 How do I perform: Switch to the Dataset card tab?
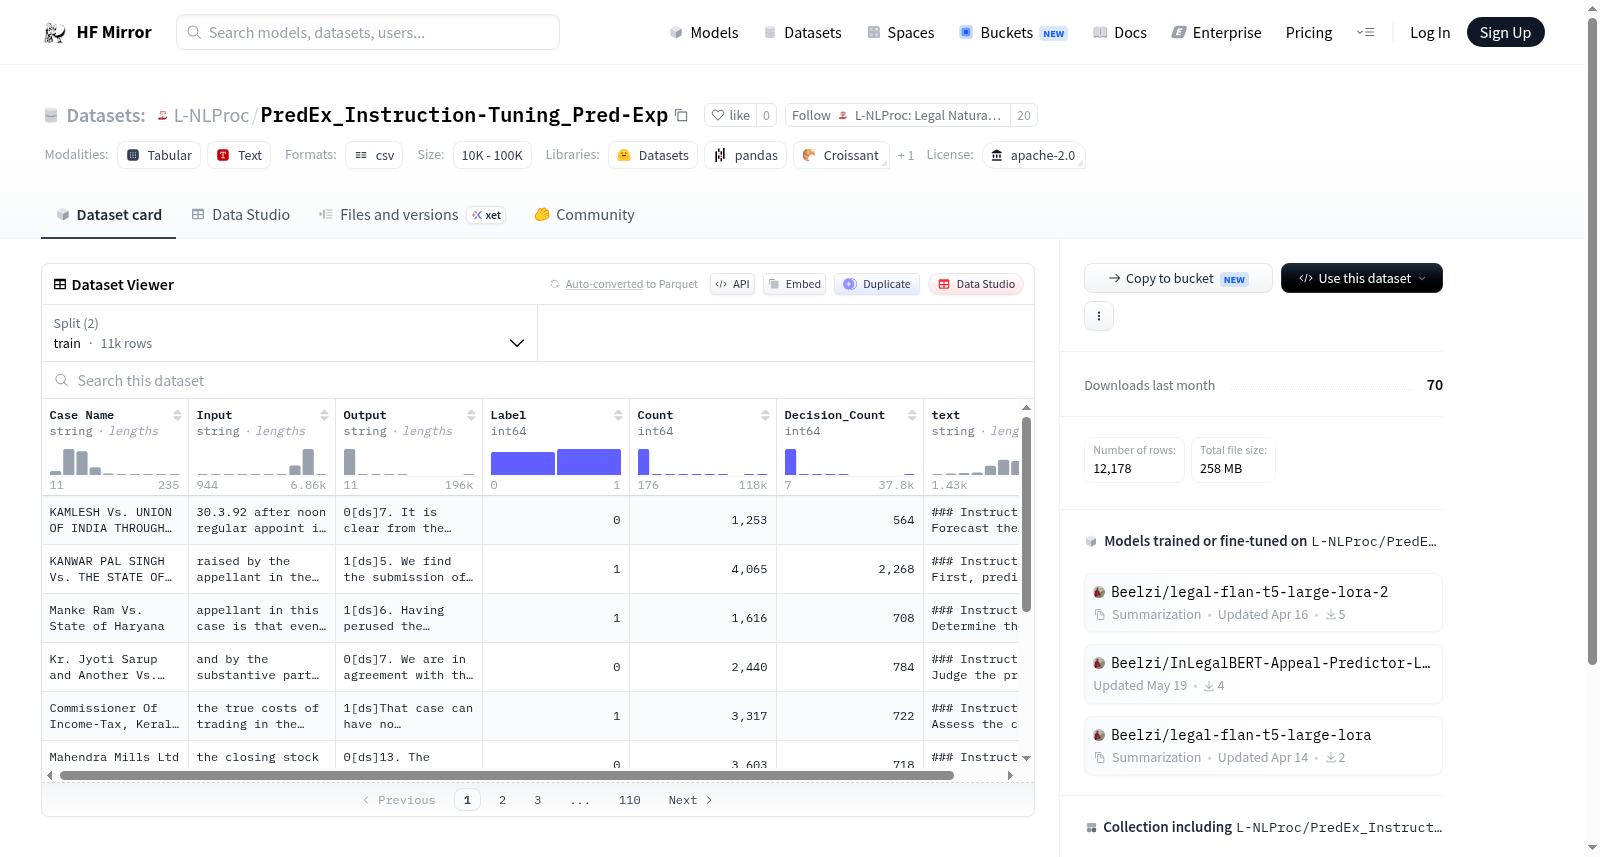(108, 214)
